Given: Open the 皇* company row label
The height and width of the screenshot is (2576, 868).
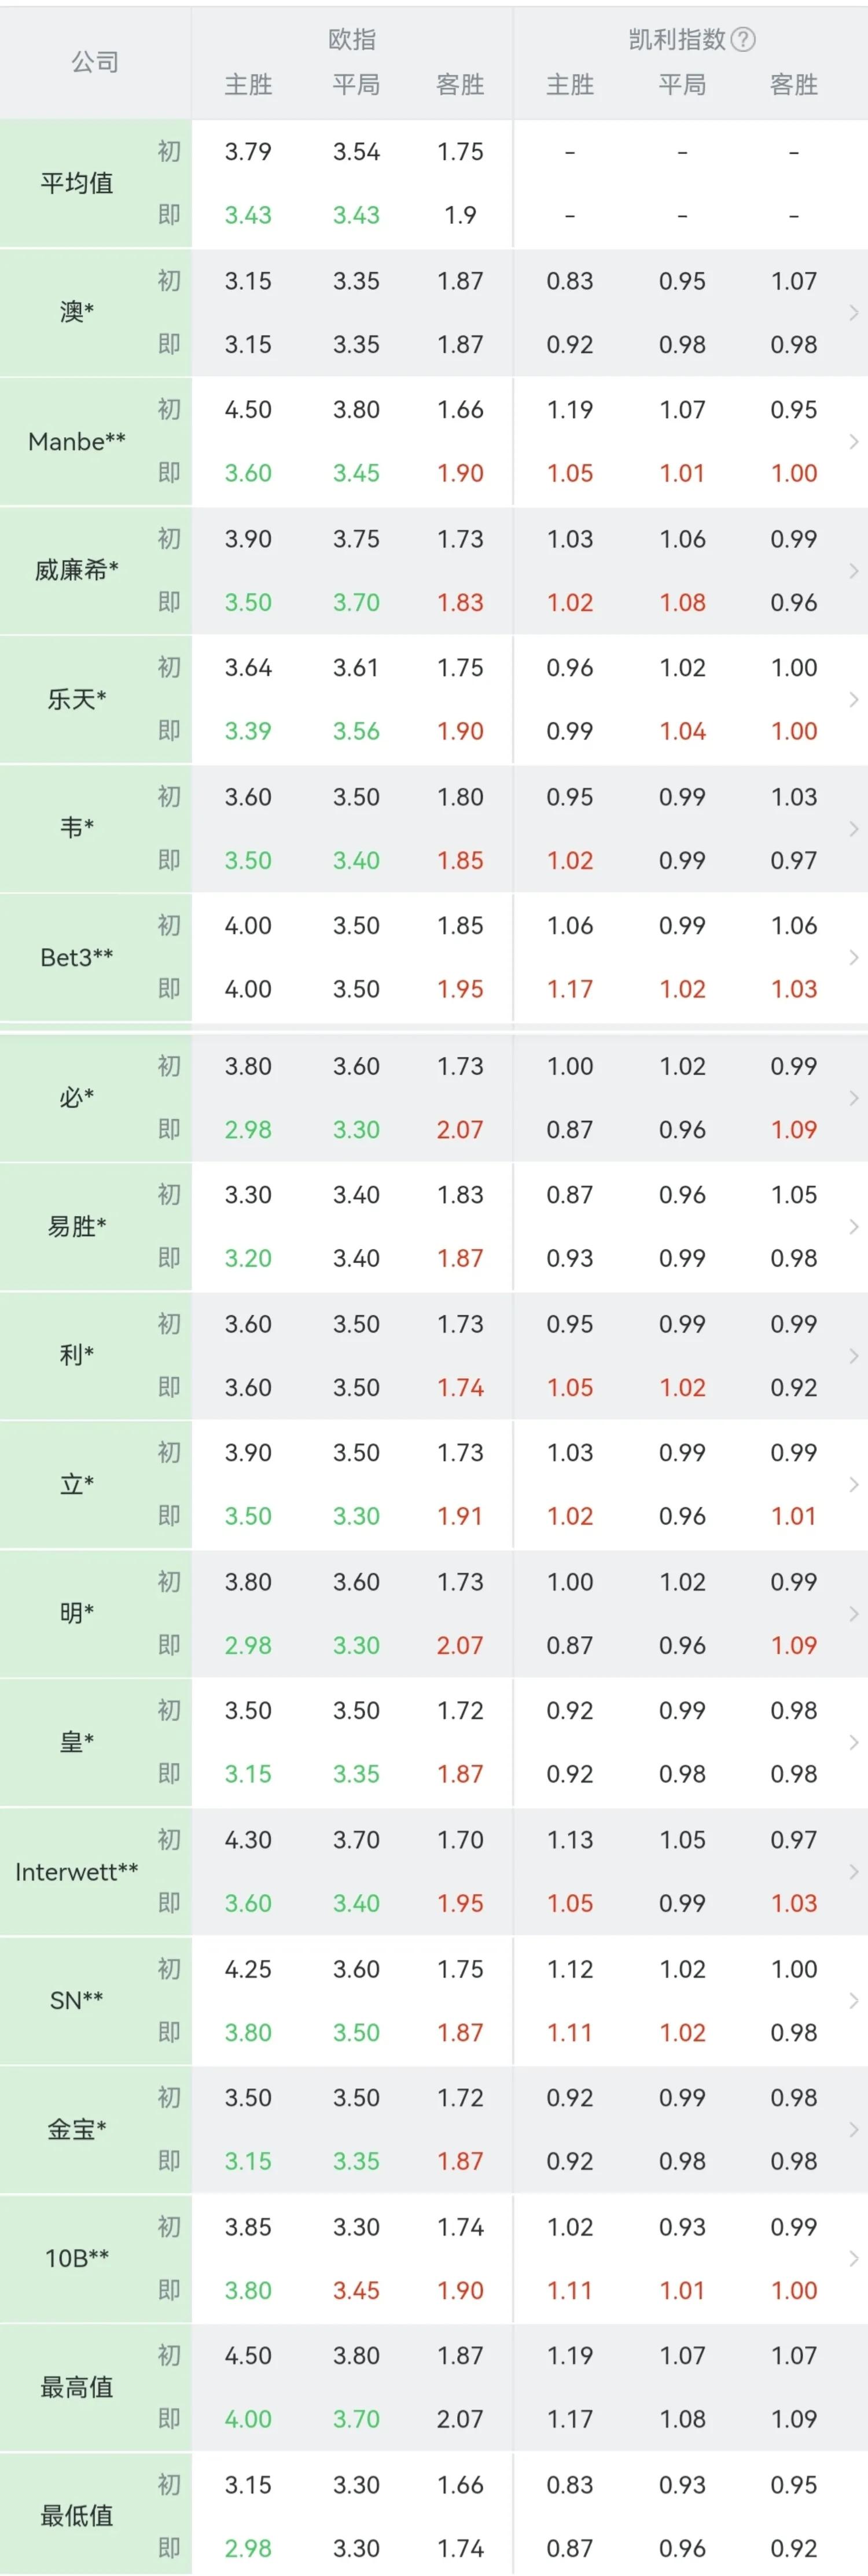Looking at the screenshot, I should 77,1742.
